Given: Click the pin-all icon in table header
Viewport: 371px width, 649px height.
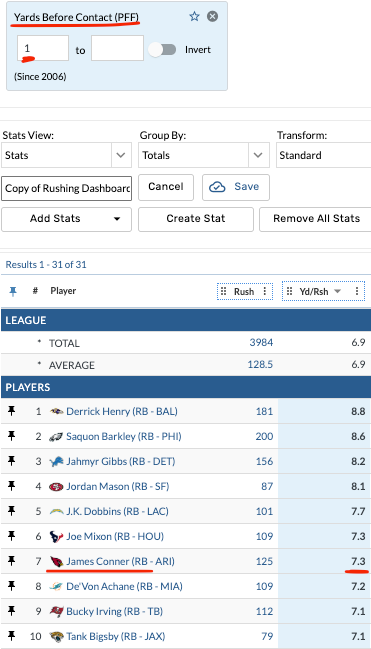Looking at the screenshot, I should [x=13, y=291].
